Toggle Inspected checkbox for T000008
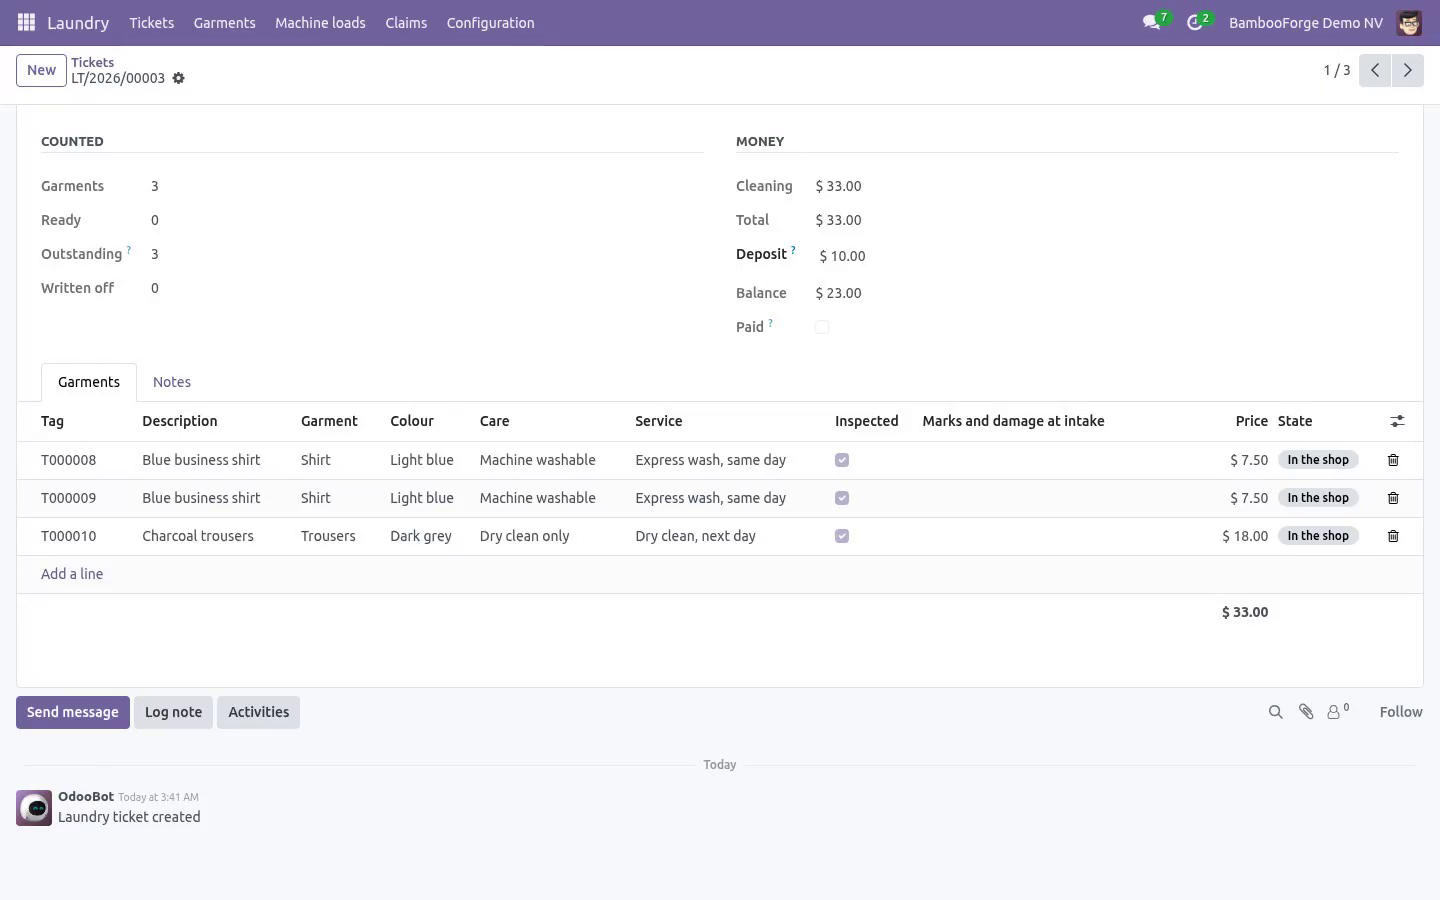This screenshot has height=900, width=1440. [842, 460]
